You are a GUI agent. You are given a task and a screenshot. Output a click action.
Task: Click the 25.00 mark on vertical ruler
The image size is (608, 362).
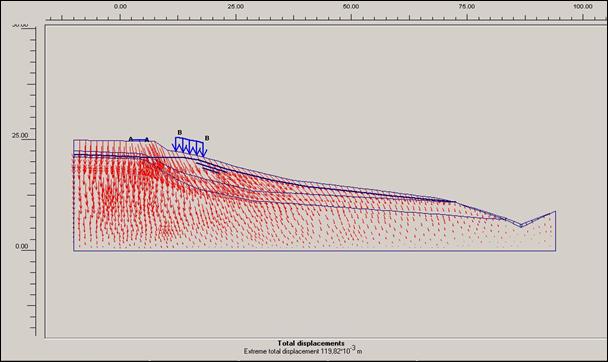pos(20,136)
